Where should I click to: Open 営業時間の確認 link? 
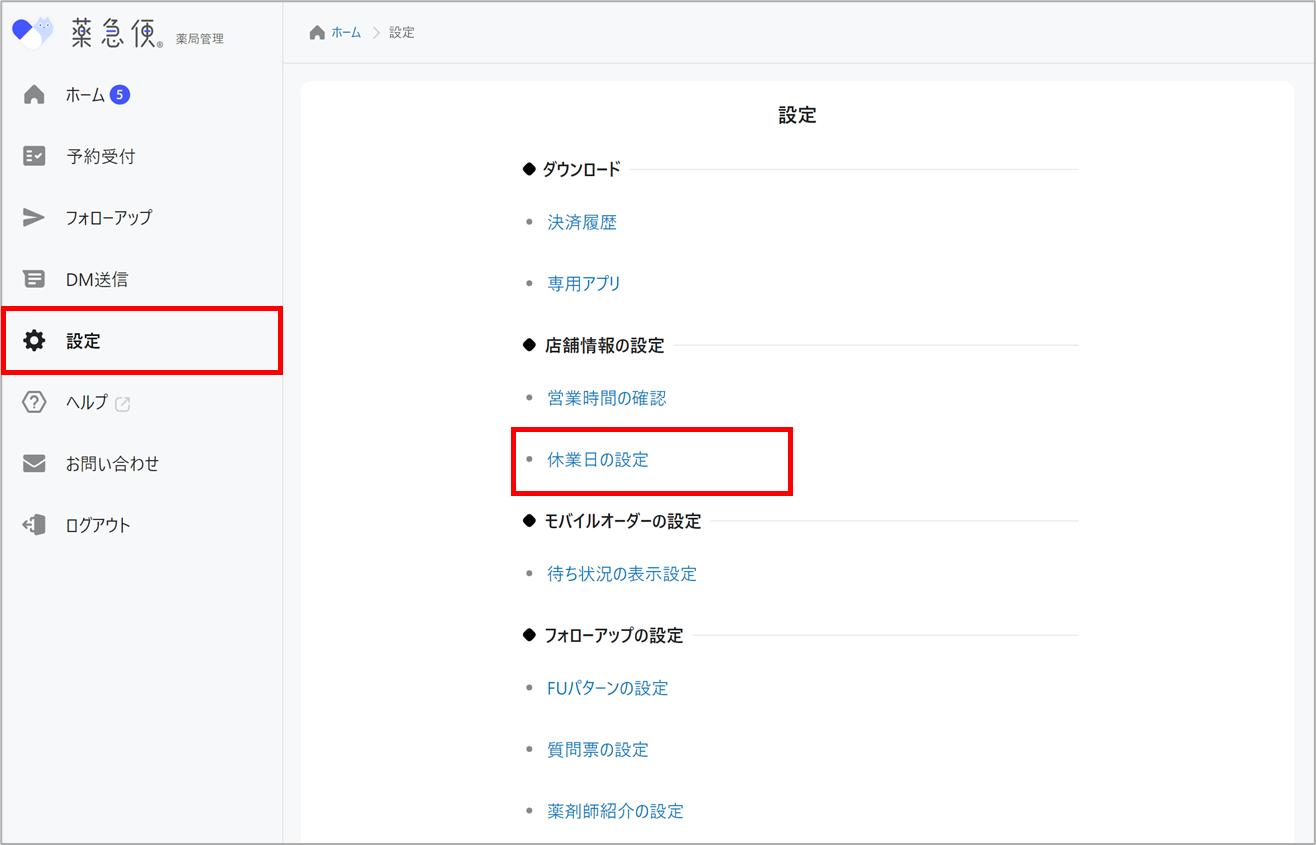pyautogui.click(x=606, y=398)
